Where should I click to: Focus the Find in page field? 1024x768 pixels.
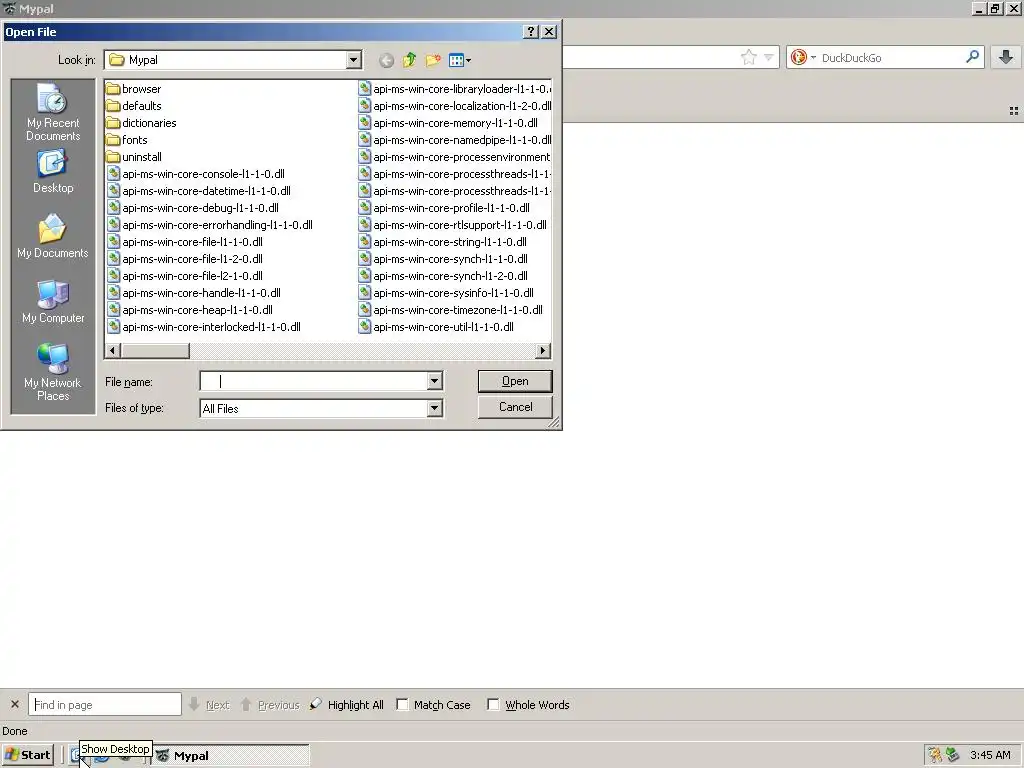(104, 705)
